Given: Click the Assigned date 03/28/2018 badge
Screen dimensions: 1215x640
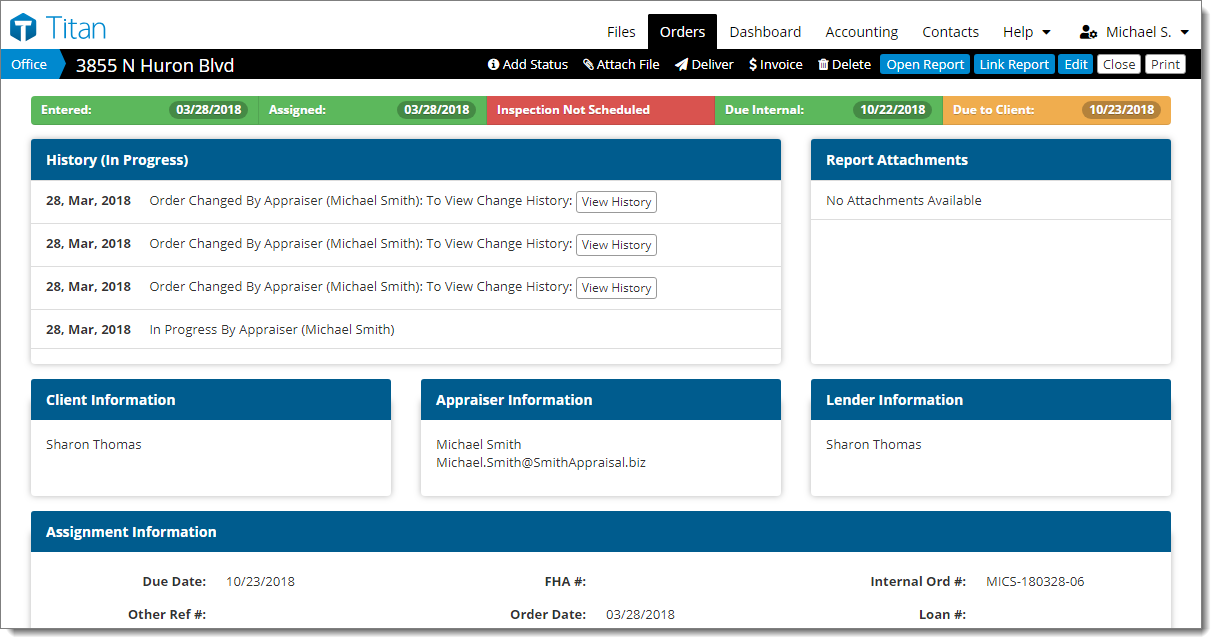Looking at the screenshot, I should [436, 110].
